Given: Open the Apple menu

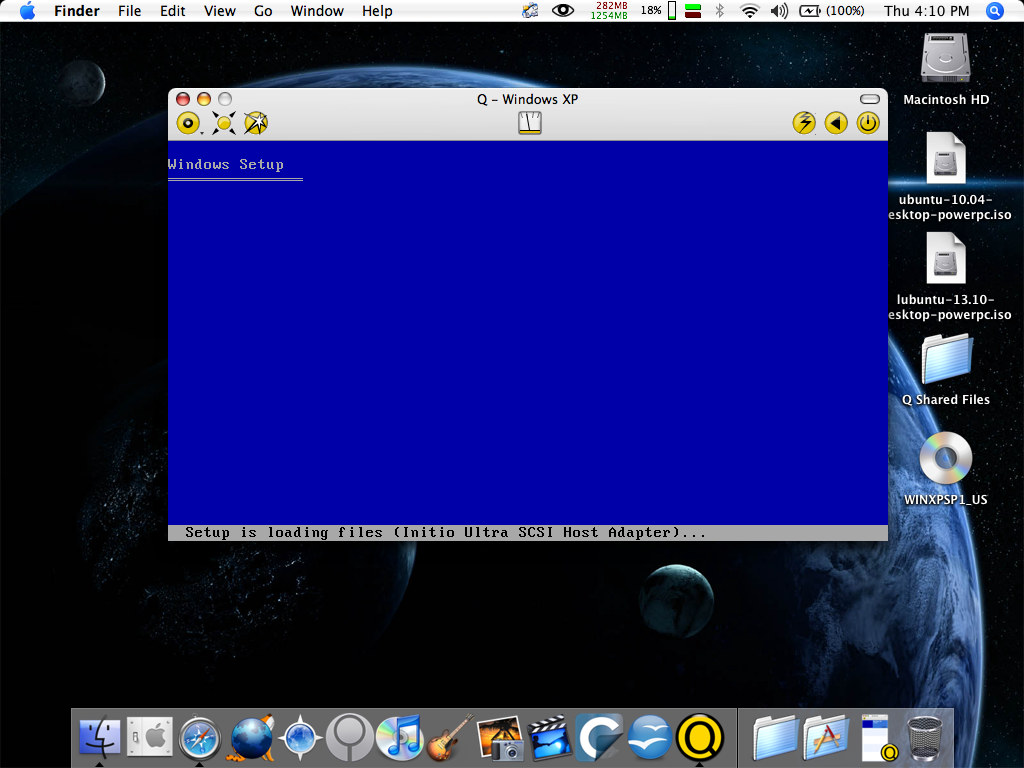Looking at the screenshot, I should tap(27, 11).
